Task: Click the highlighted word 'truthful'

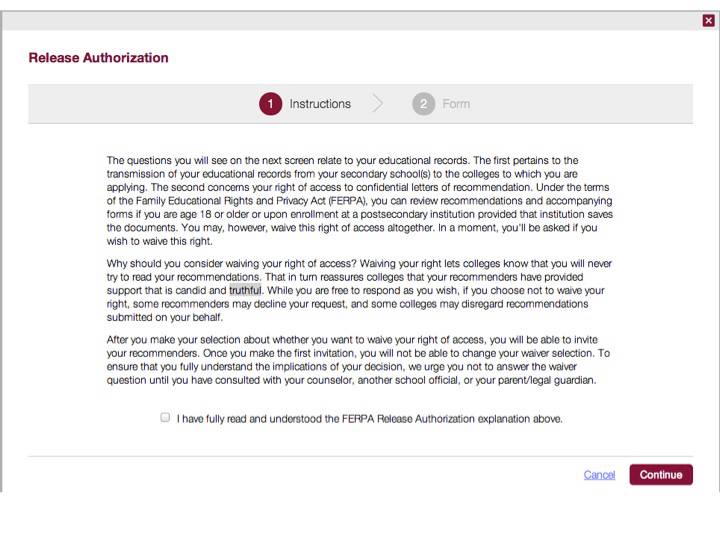Action: (x=245, y=290)
